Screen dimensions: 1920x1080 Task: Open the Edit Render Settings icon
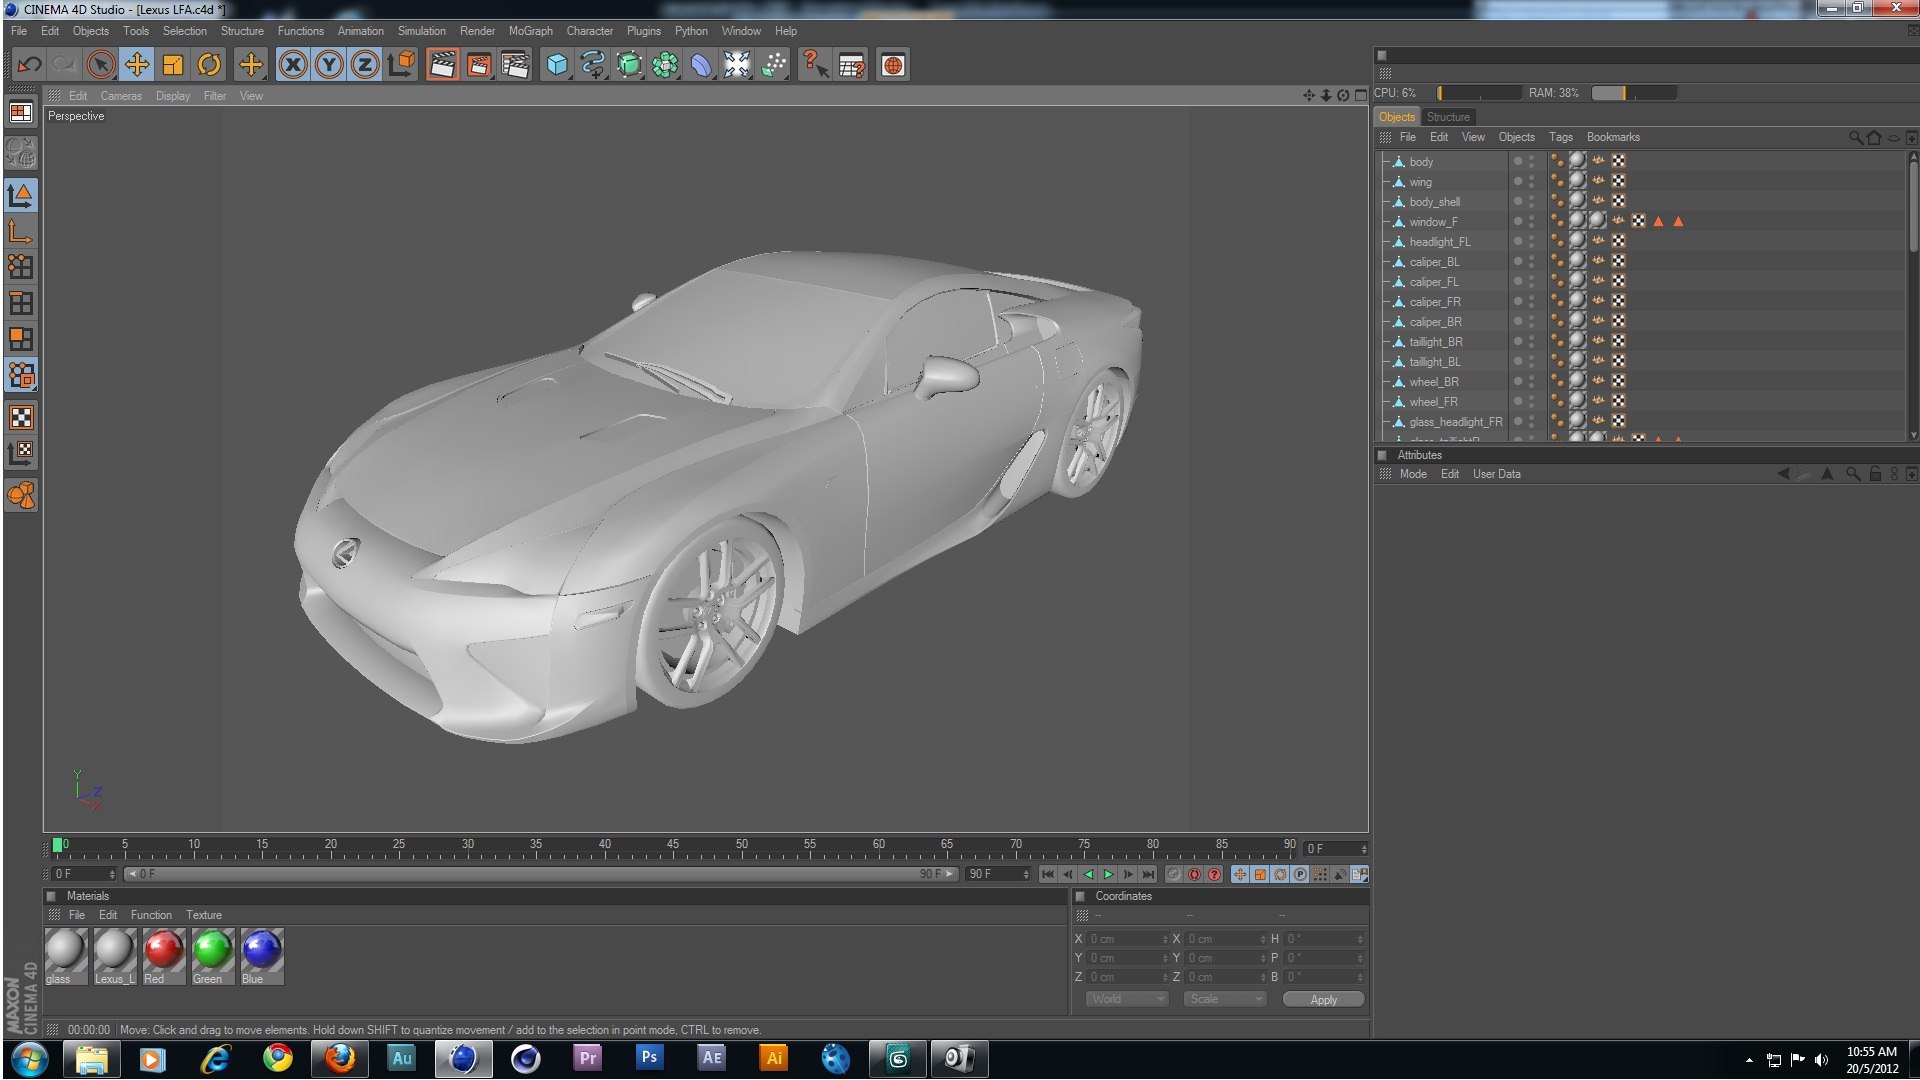[x=515, y=65]
